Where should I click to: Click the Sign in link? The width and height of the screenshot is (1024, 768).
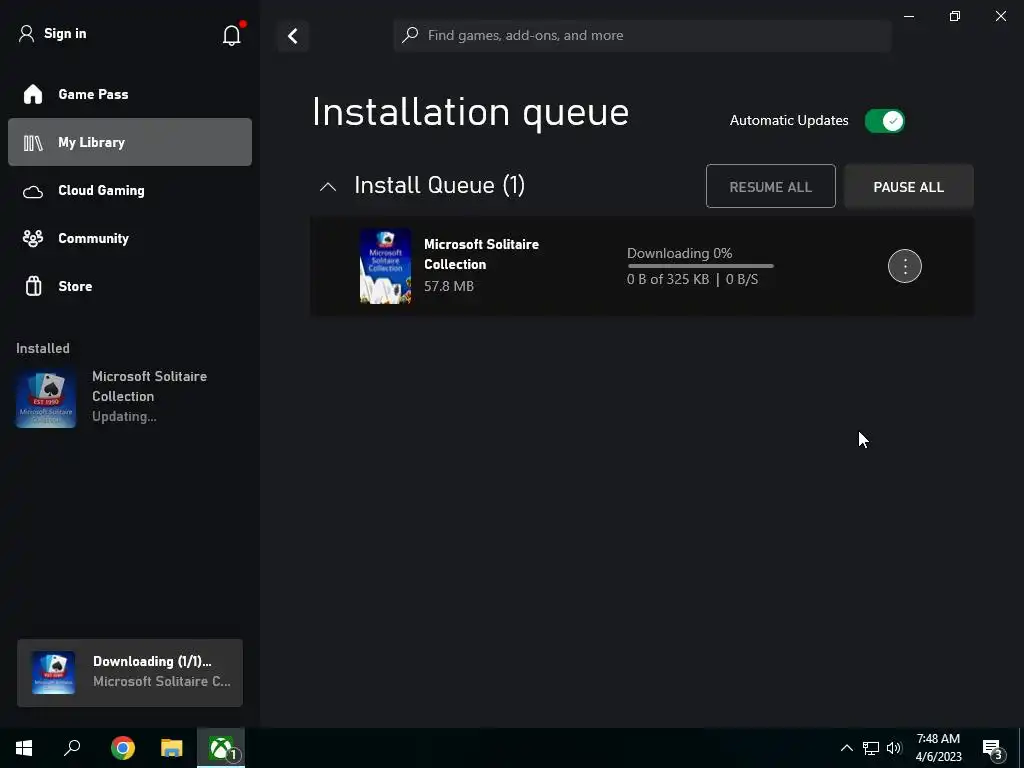point(65,33)
